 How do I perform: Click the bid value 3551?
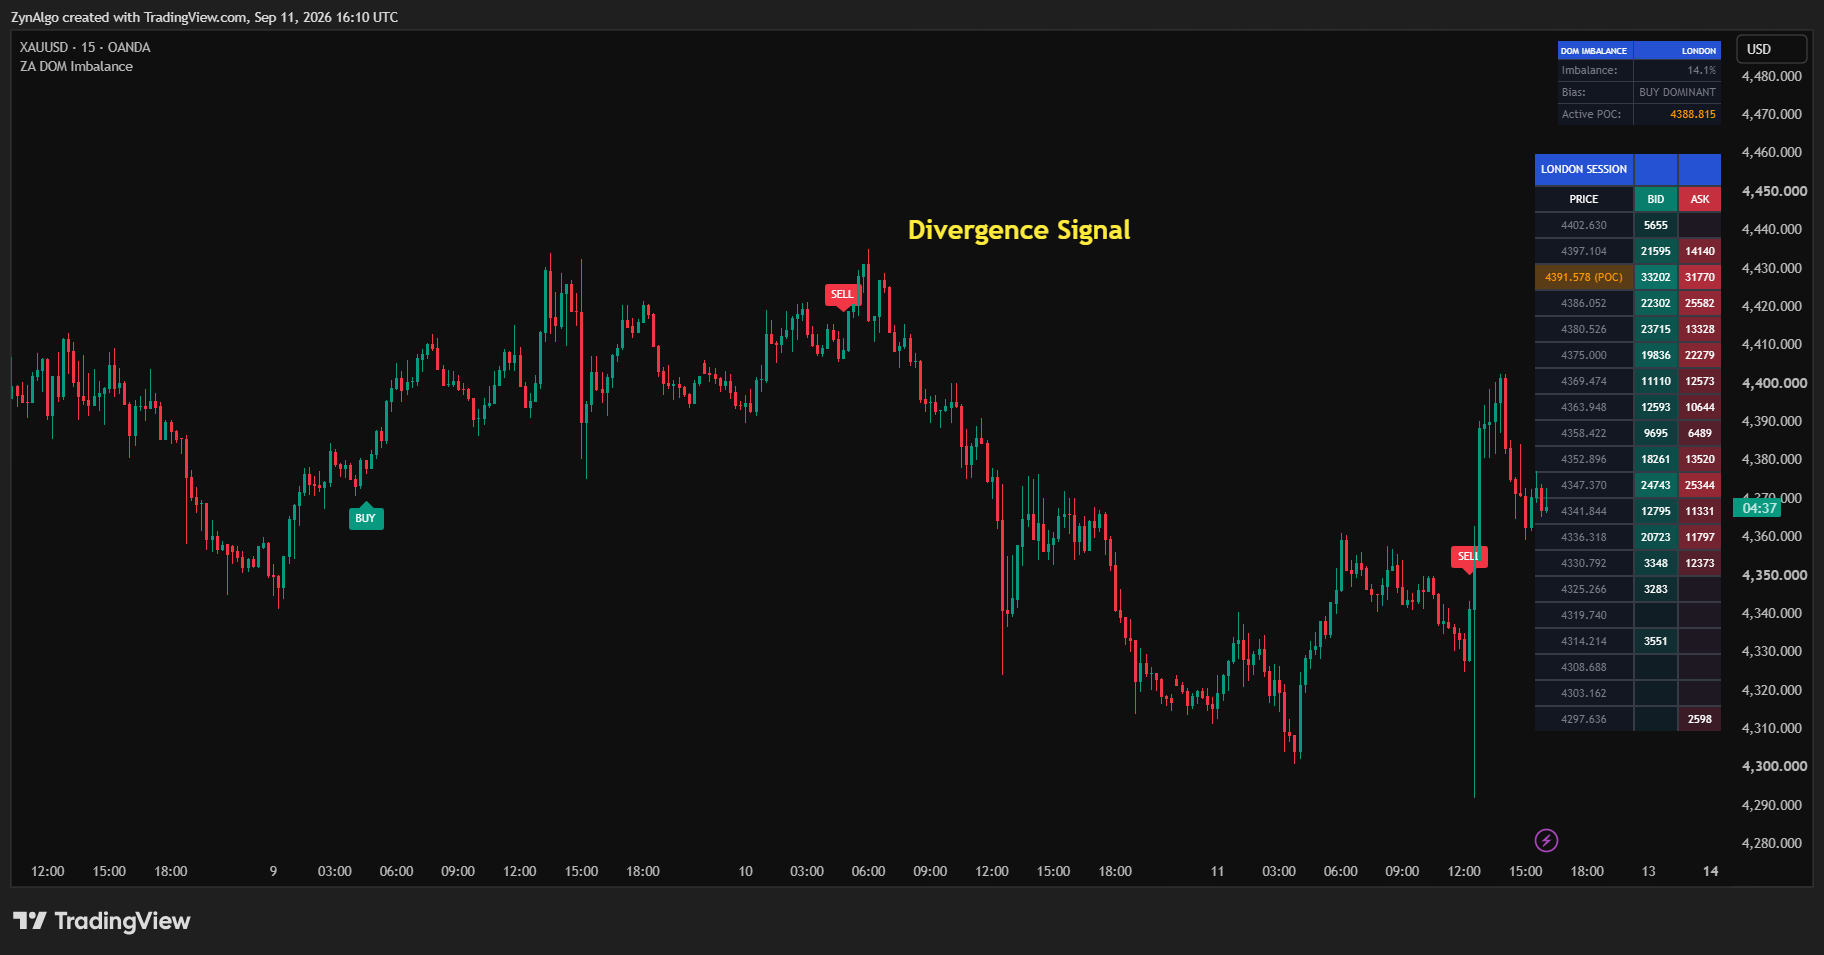point(1656,641)
